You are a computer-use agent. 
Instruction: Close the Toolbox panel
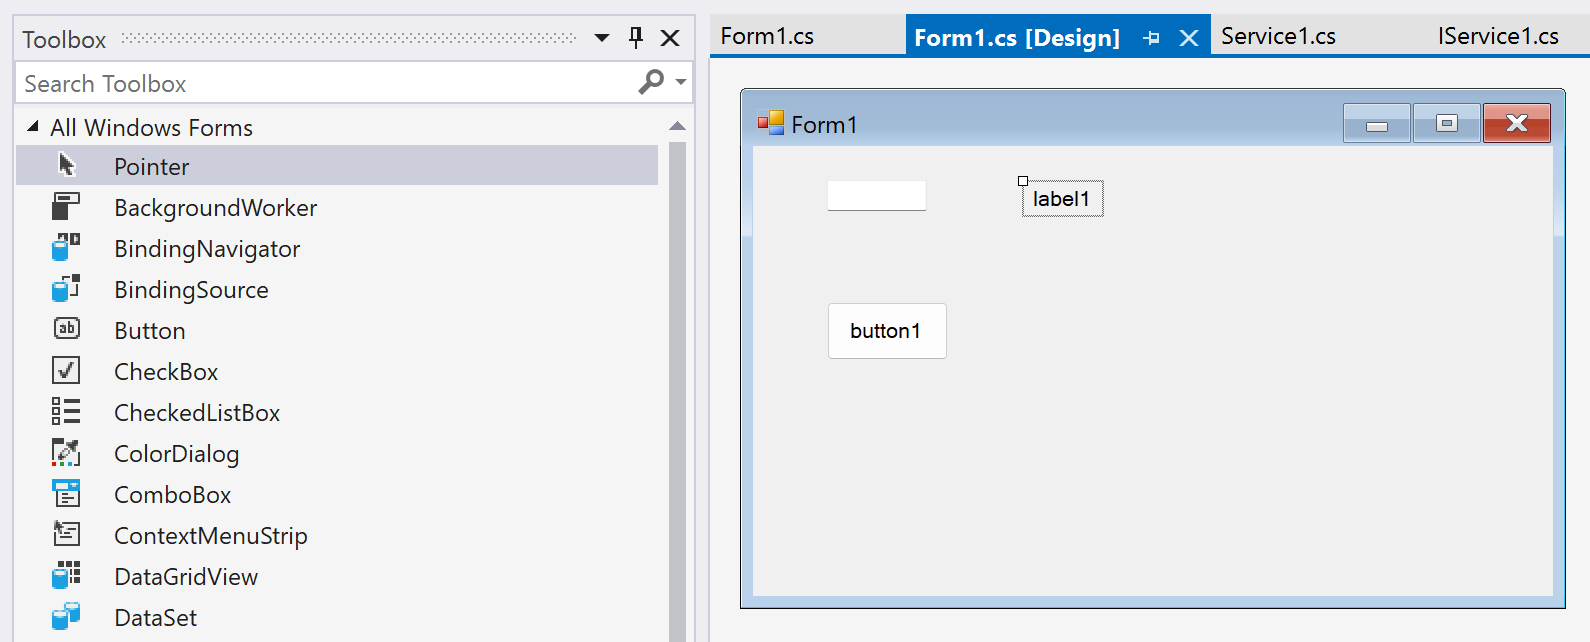pos(670,38)
